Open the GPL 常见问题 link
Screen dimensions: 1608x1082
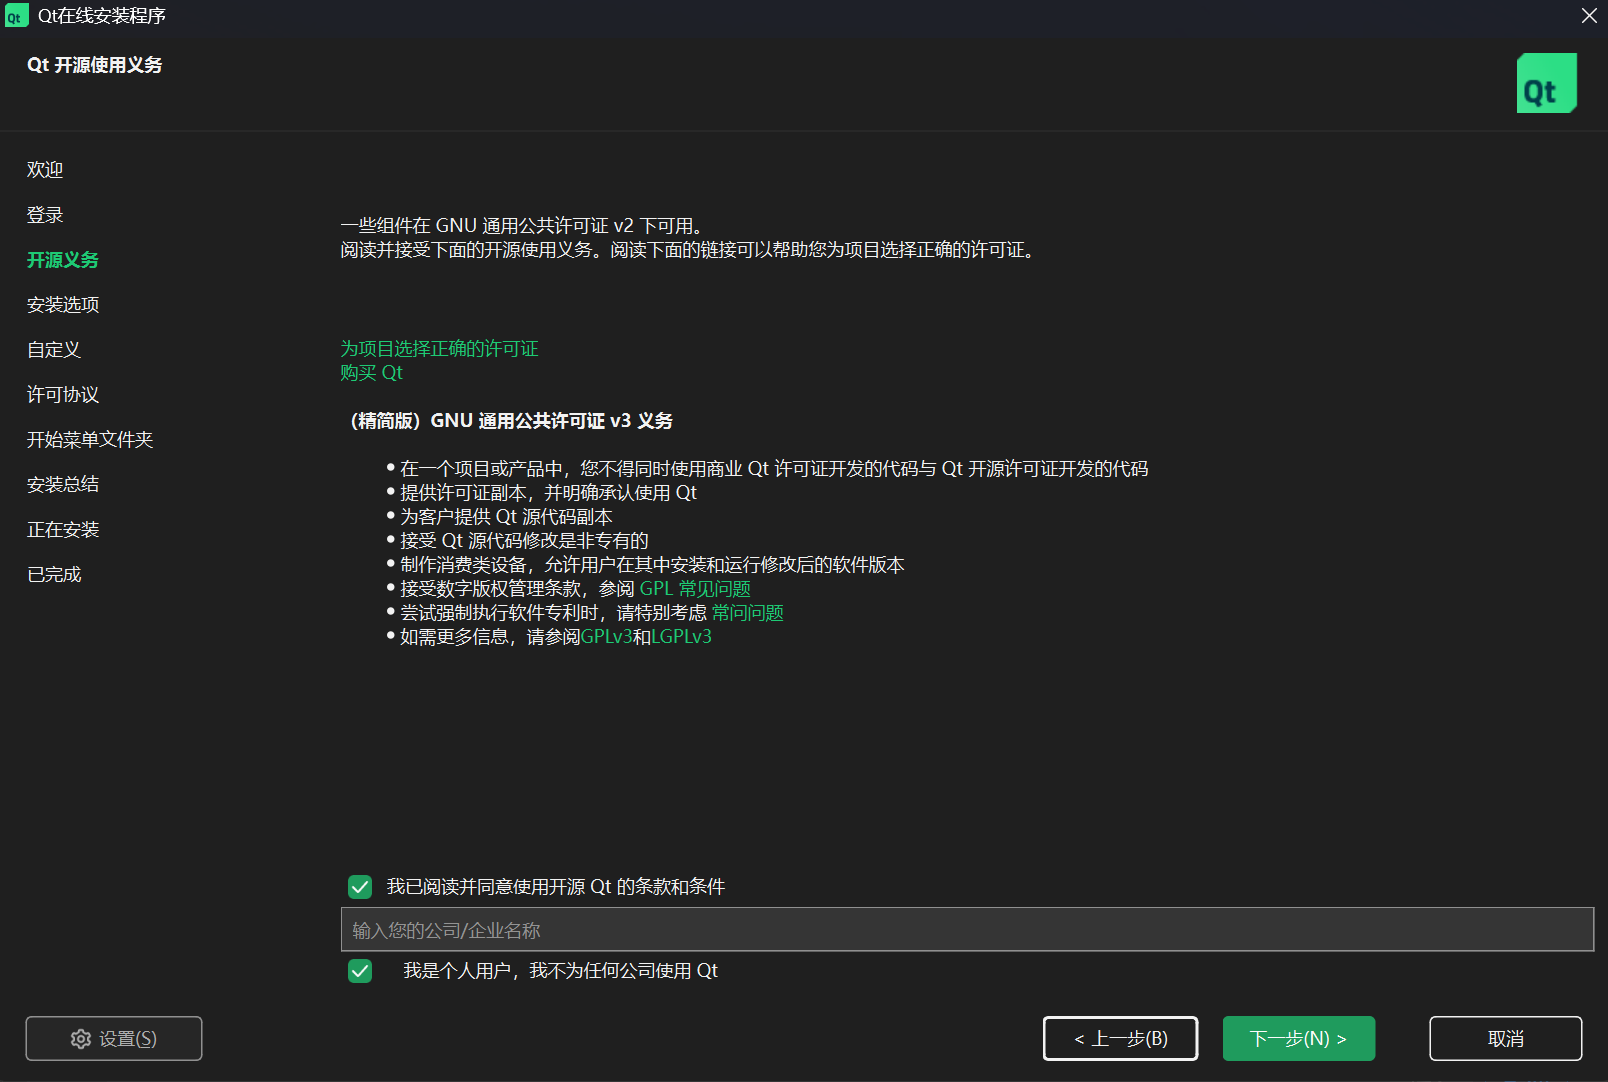tap(695, 589)
